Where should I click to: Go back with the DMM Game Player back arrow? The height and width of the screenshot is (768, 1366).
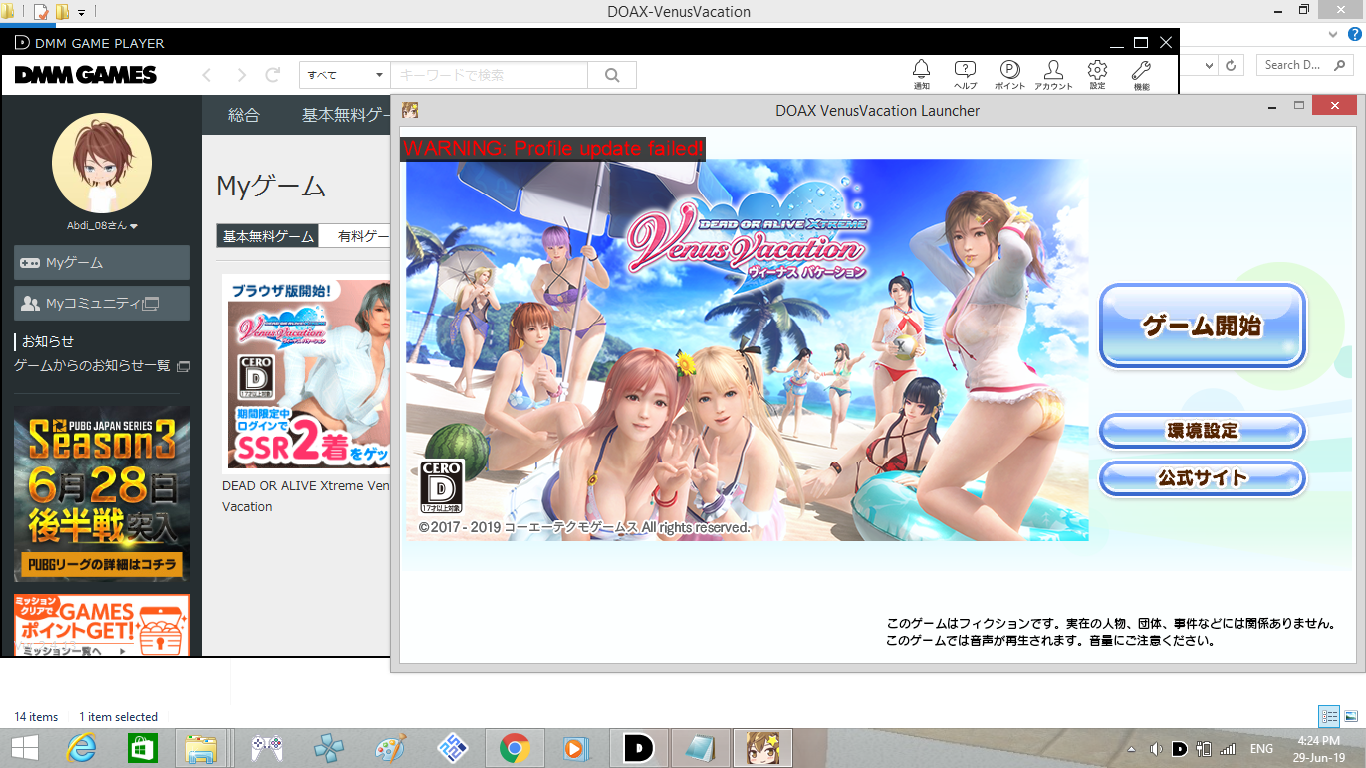click(x=208, y=75)
